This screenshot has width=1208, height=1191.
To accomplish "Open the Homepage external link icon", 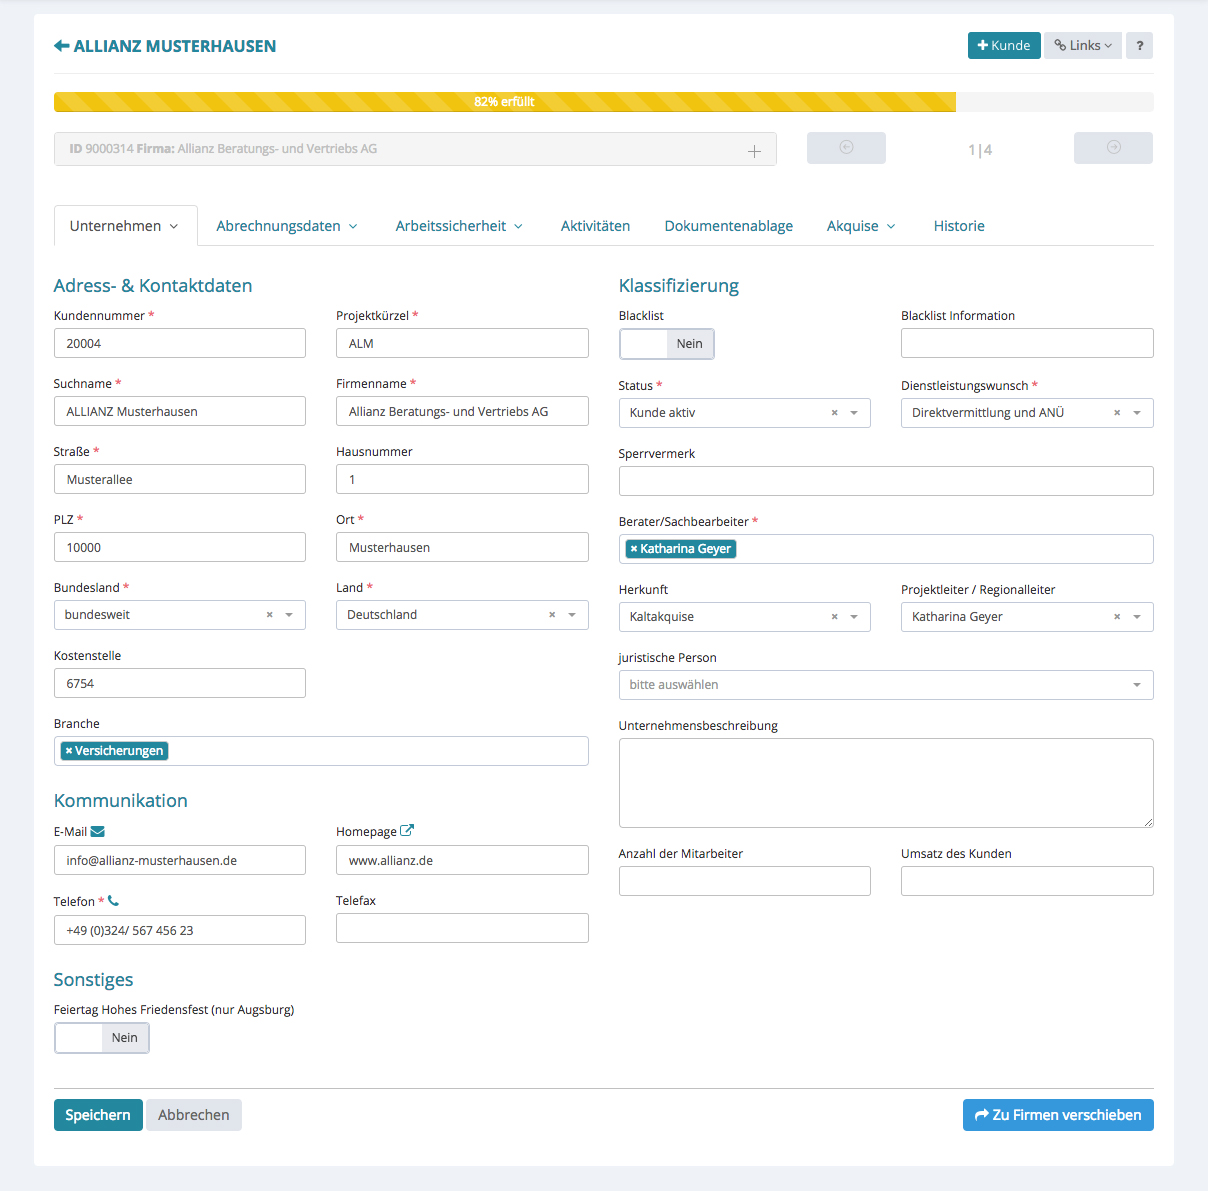I will (407, 830).
